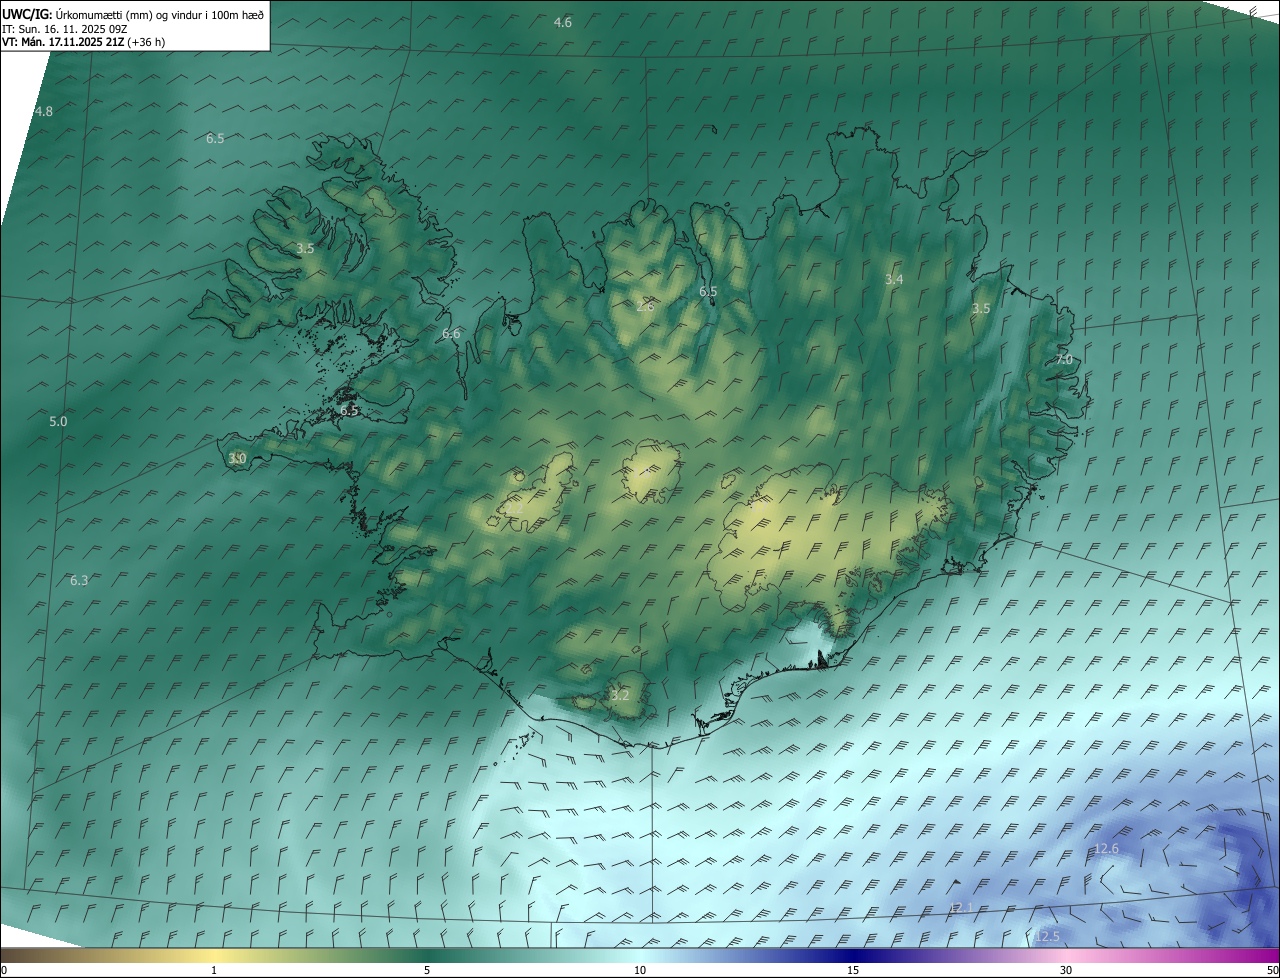This screenshot has height=978, width=1280.
Task: Click the color scale tick labeled 15
Action: coord(853,970)
